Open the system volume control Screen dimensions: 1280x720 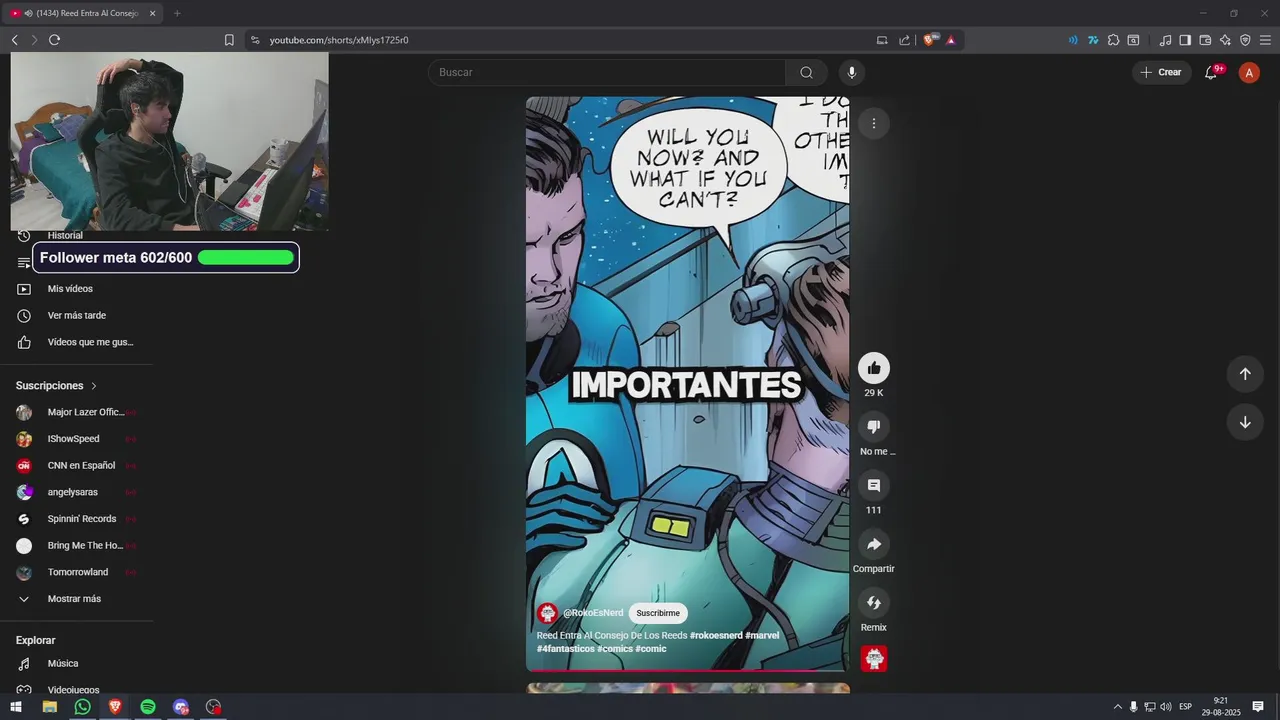[x=1166, y=707]
